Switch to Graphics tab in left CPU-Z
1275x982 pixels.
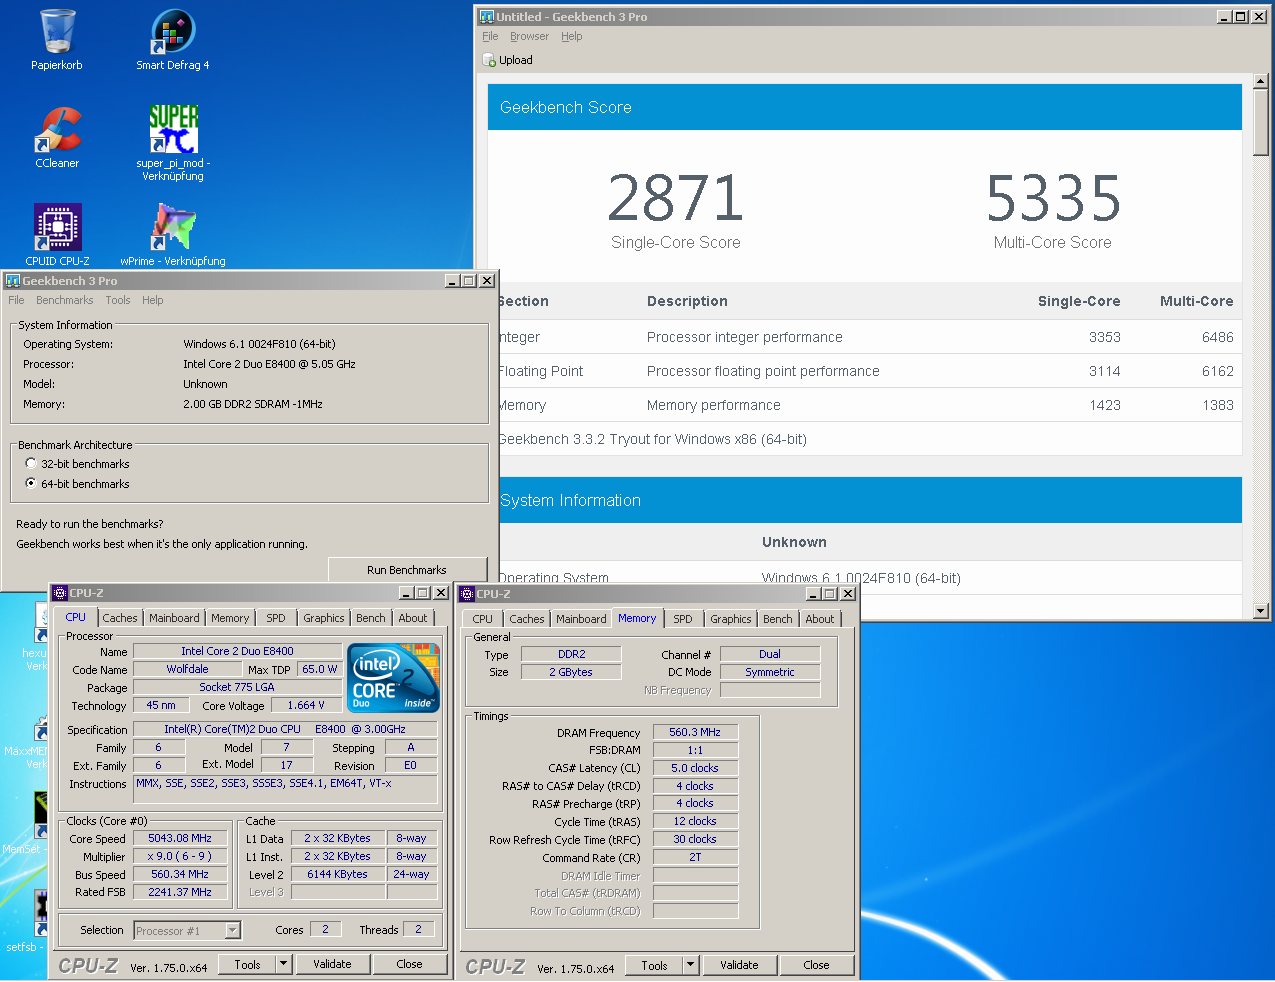coord(324,619)
